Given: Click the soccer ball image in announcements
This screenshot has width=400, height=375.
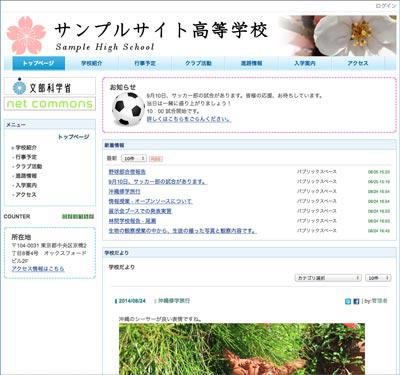Looking at the screenshot, I should pyautogui.click(x=128, y=109).
